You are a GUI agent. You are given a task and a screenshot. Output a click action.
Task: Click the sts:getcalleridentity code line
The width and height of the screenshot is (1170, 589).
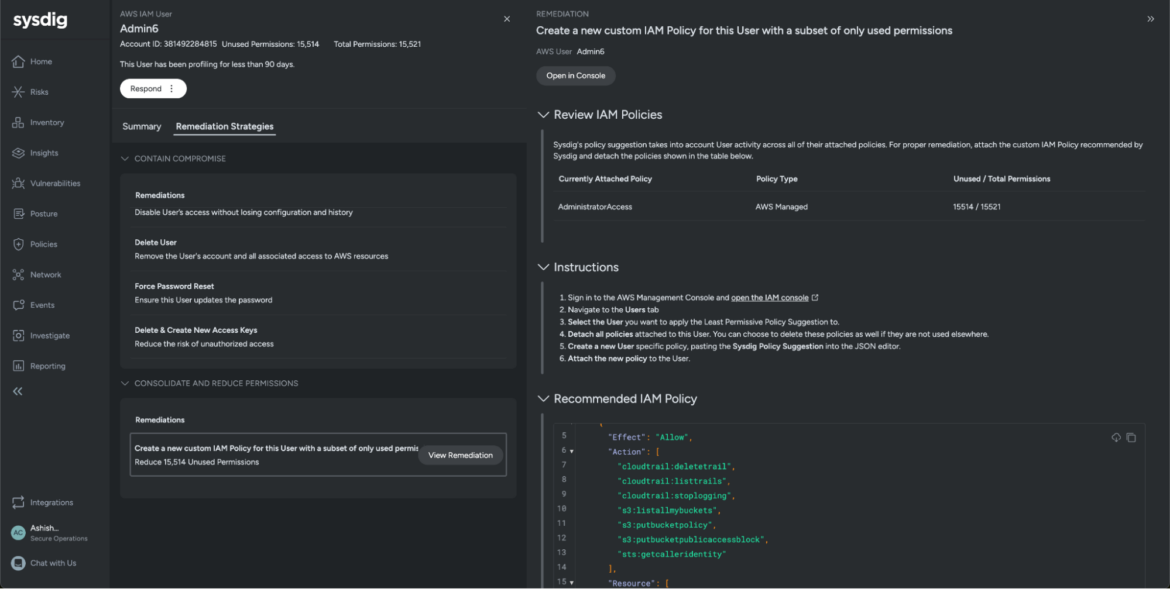coord(672,554)
